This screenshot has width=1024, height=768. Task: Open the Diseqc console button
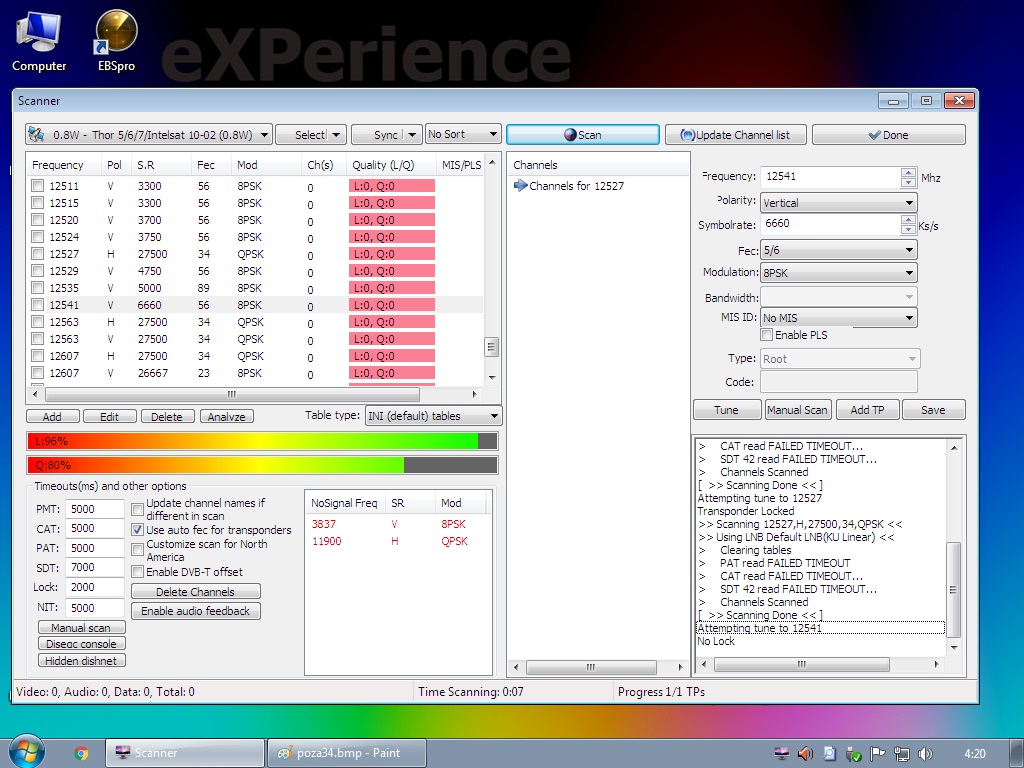pyautogui.click(x=81, y=643)
